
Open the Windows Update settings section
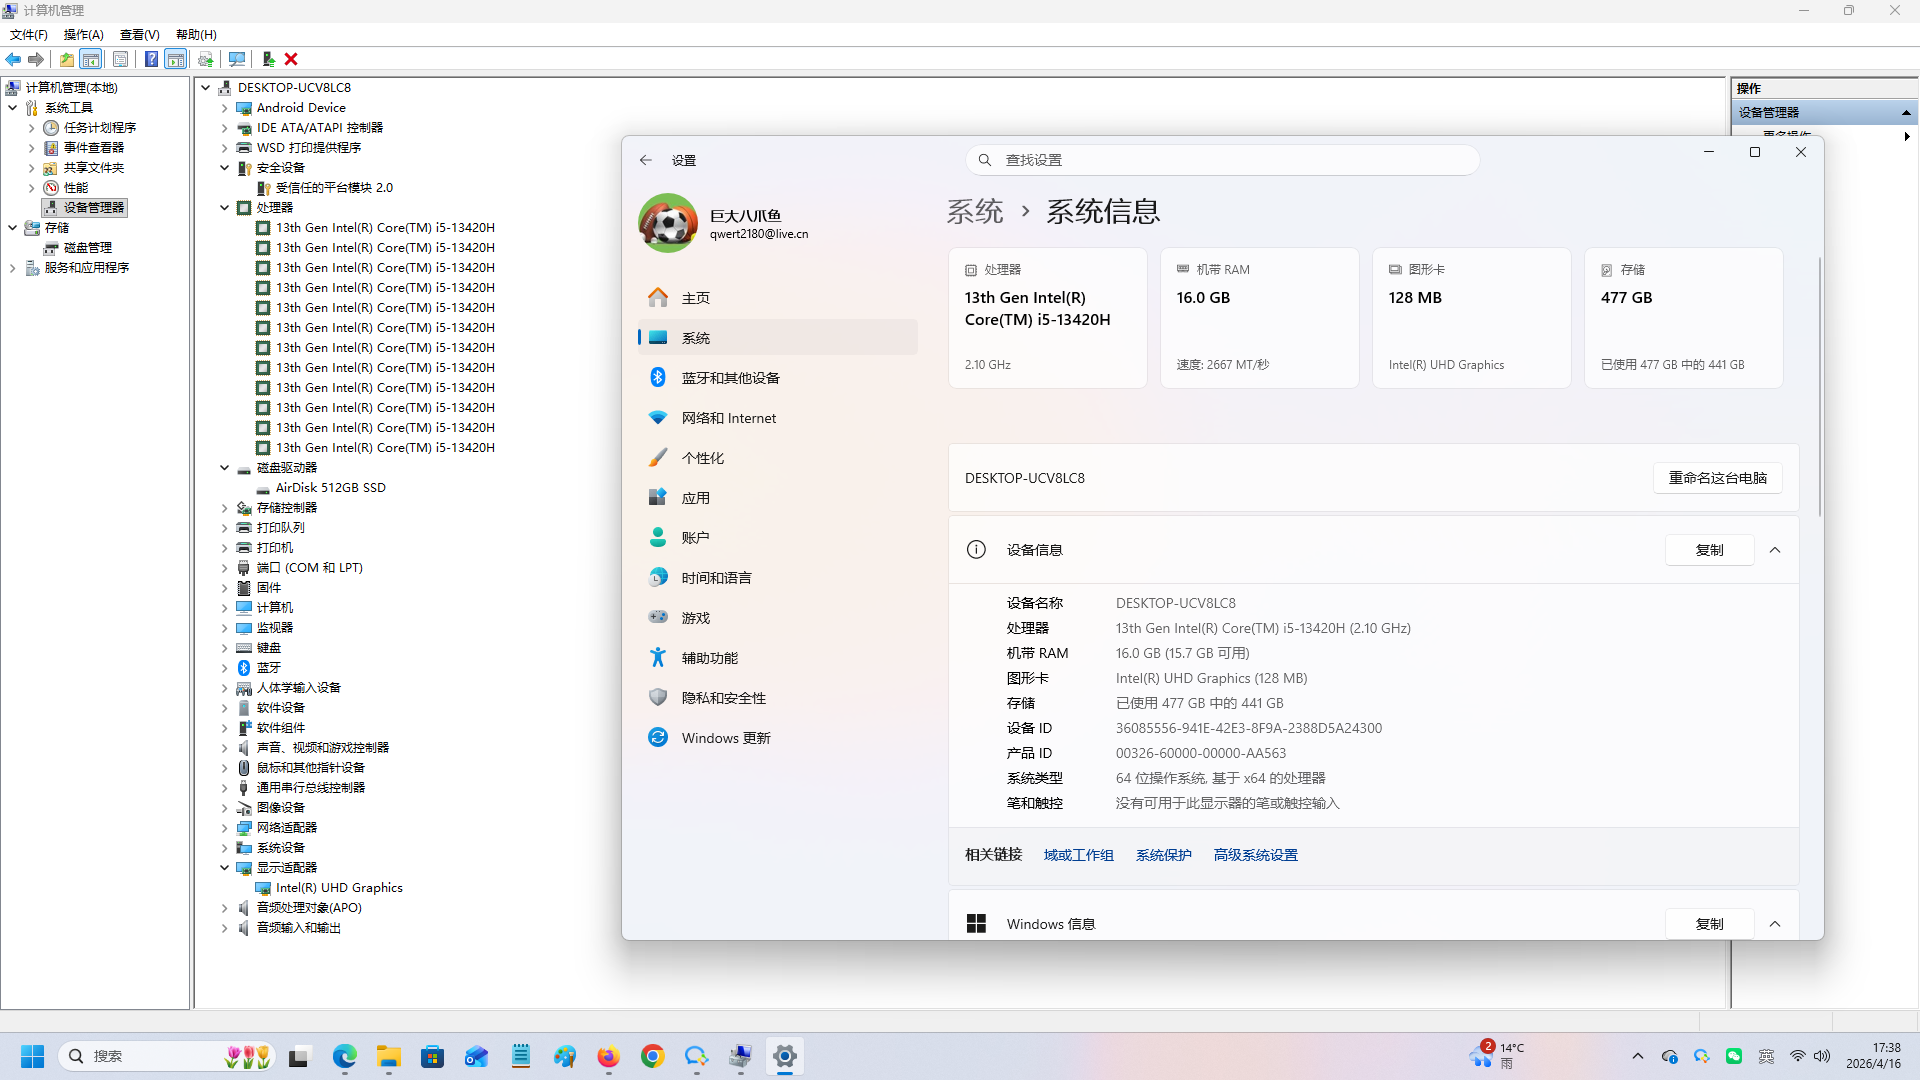pos(726,738)
